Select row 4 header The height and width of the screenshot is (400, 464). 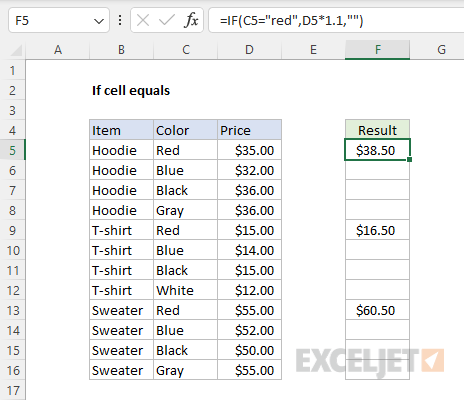(x=13, y=130)
